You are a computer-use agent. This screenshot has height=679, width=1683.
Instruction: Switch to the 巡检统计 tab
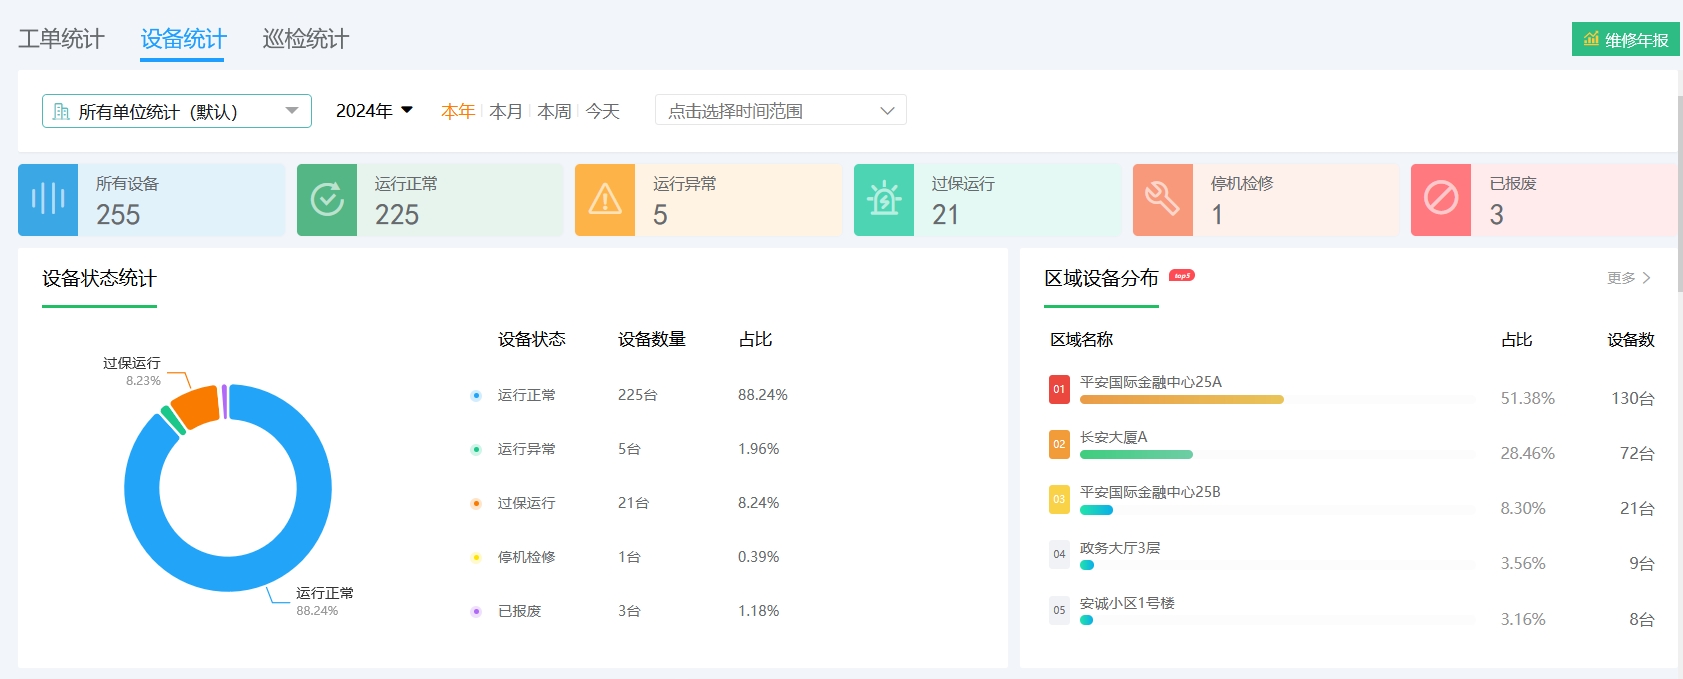306,39
